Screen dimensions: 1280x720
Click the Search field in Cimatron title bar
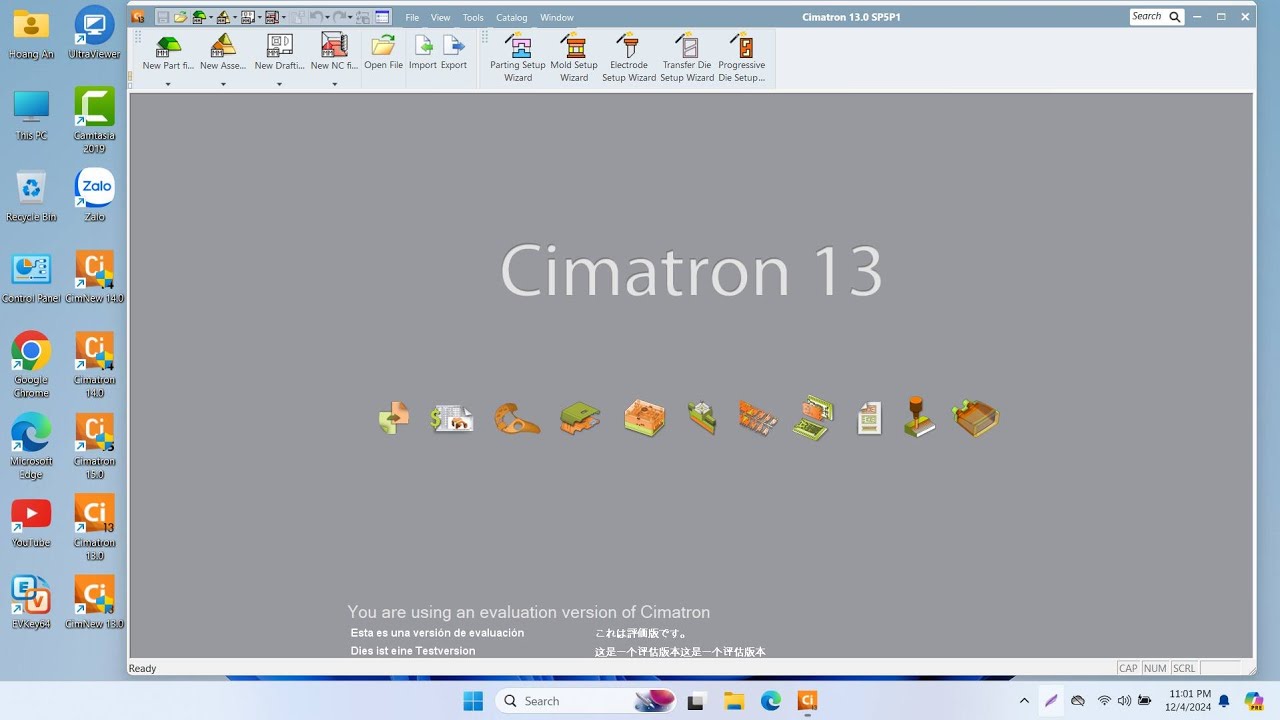pos(1148,16)
